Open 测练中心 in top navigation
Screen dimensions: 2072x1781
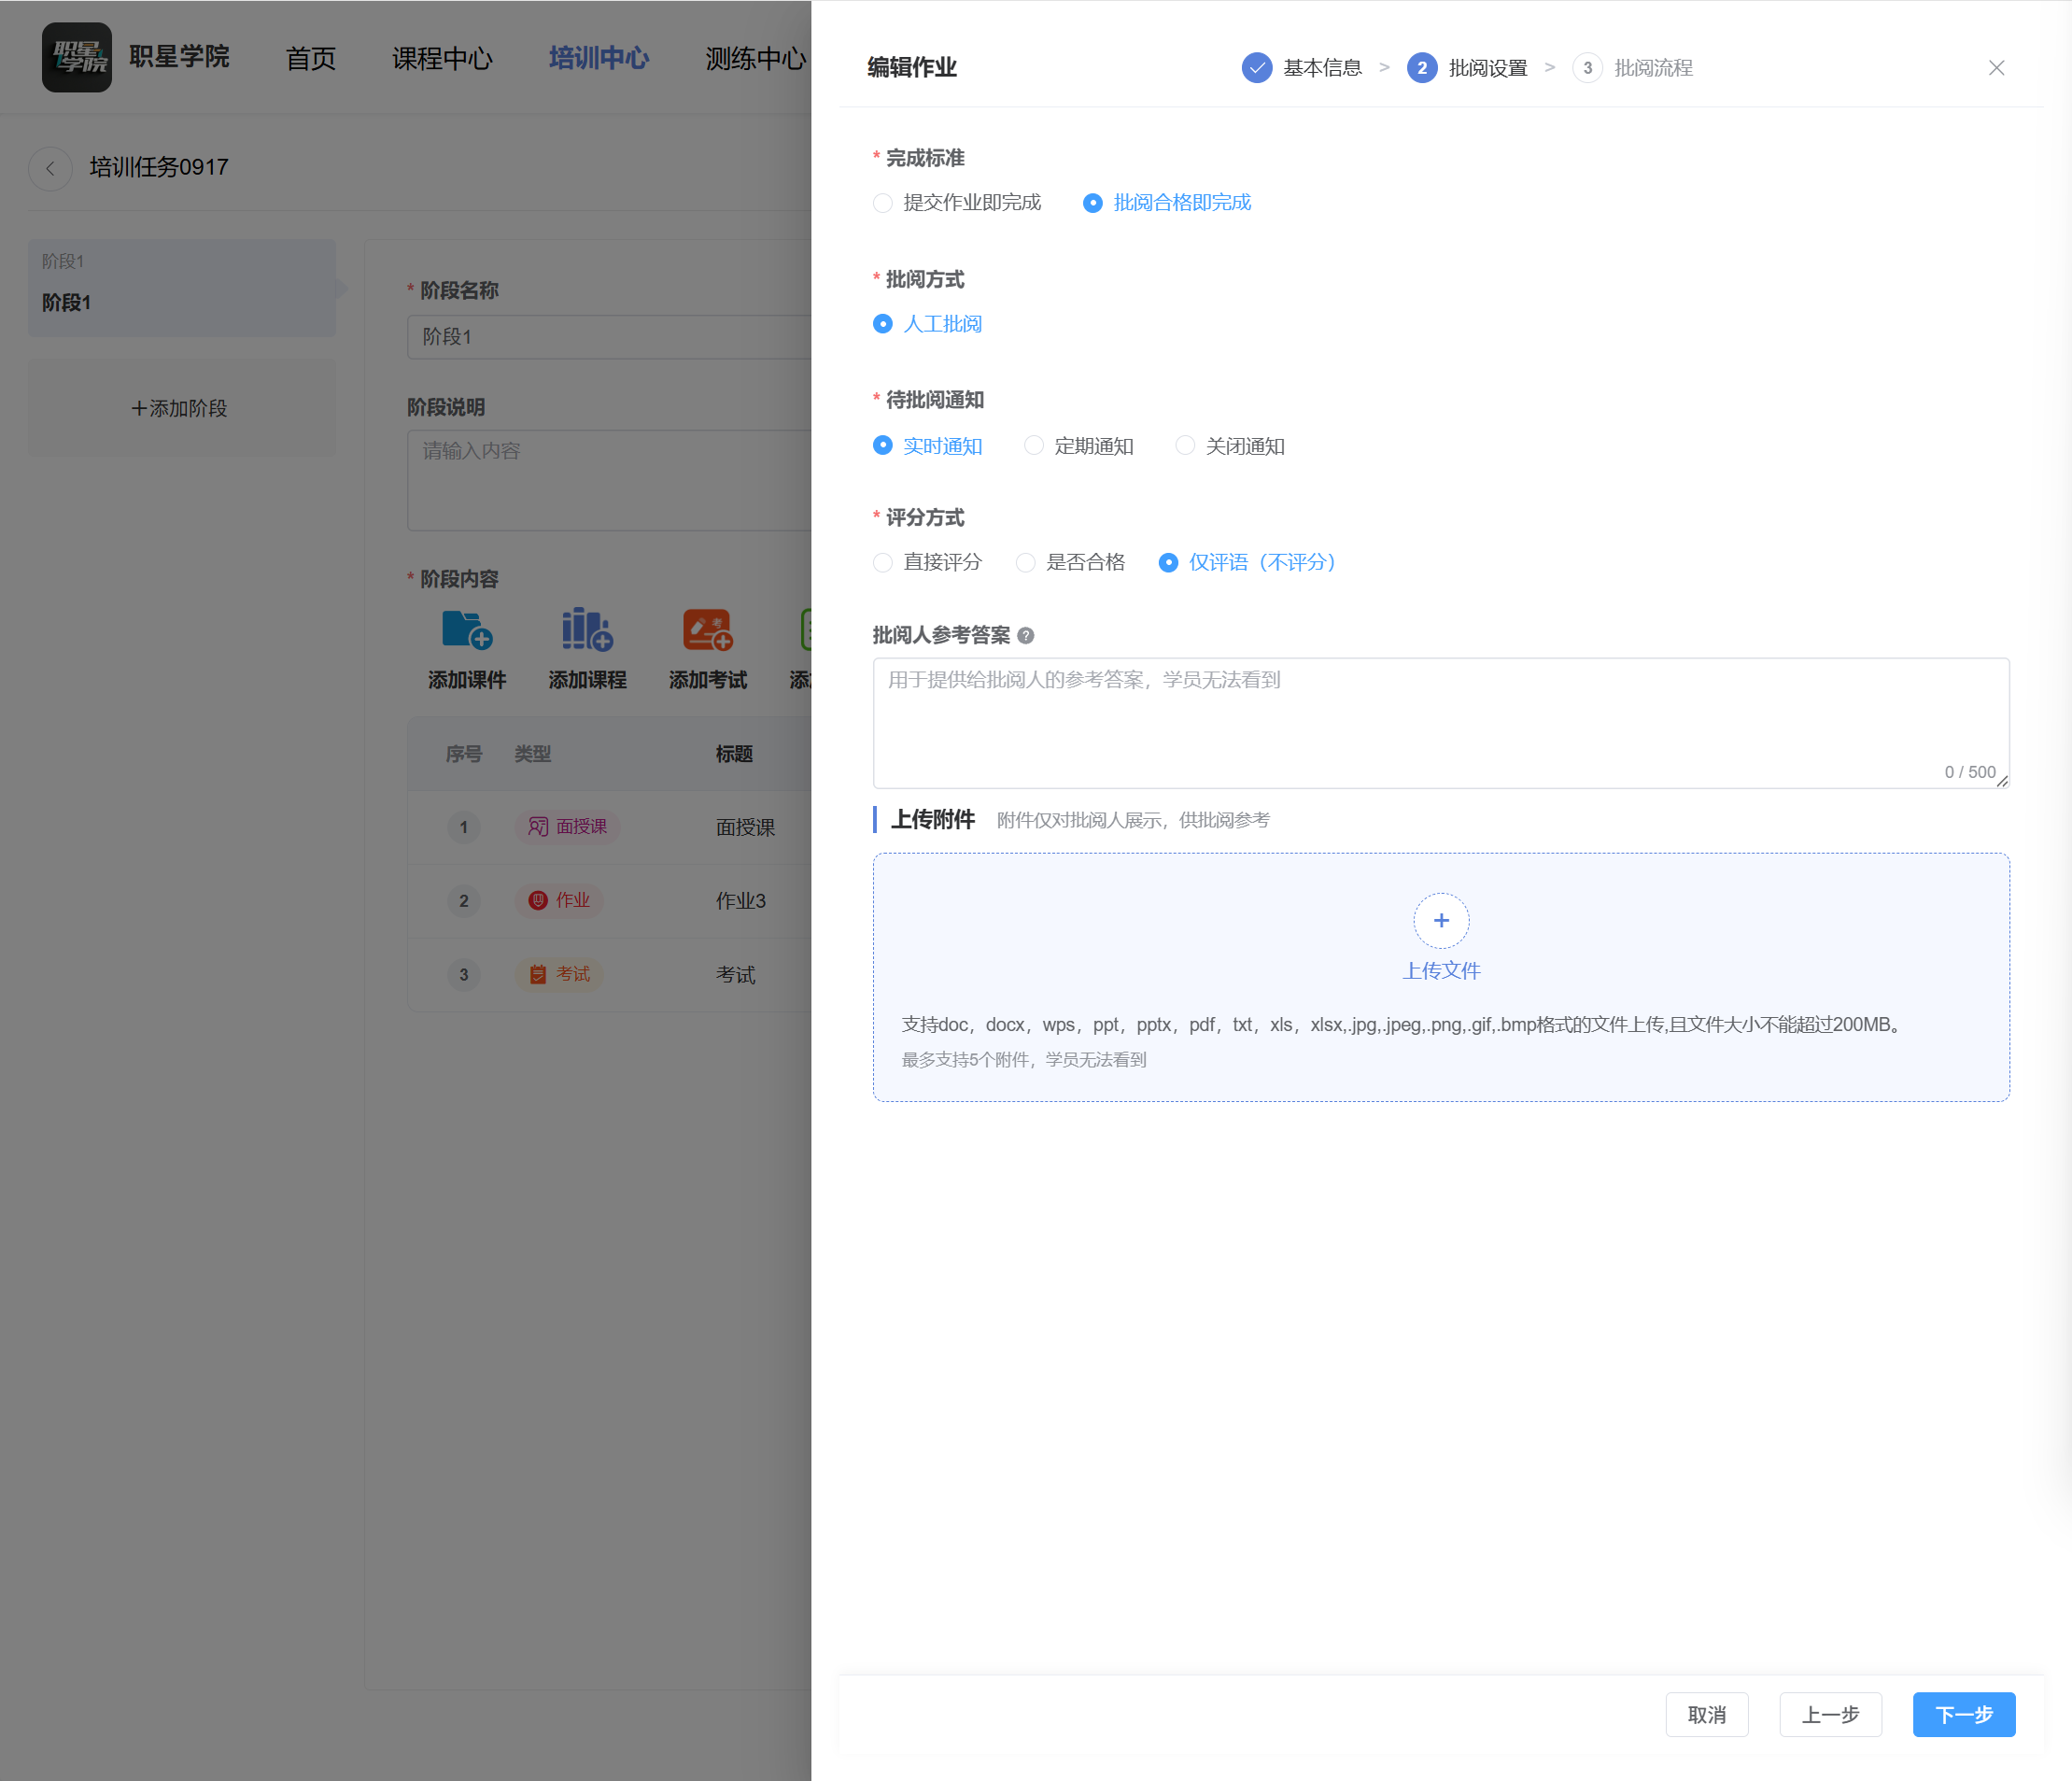click(755, 58)
